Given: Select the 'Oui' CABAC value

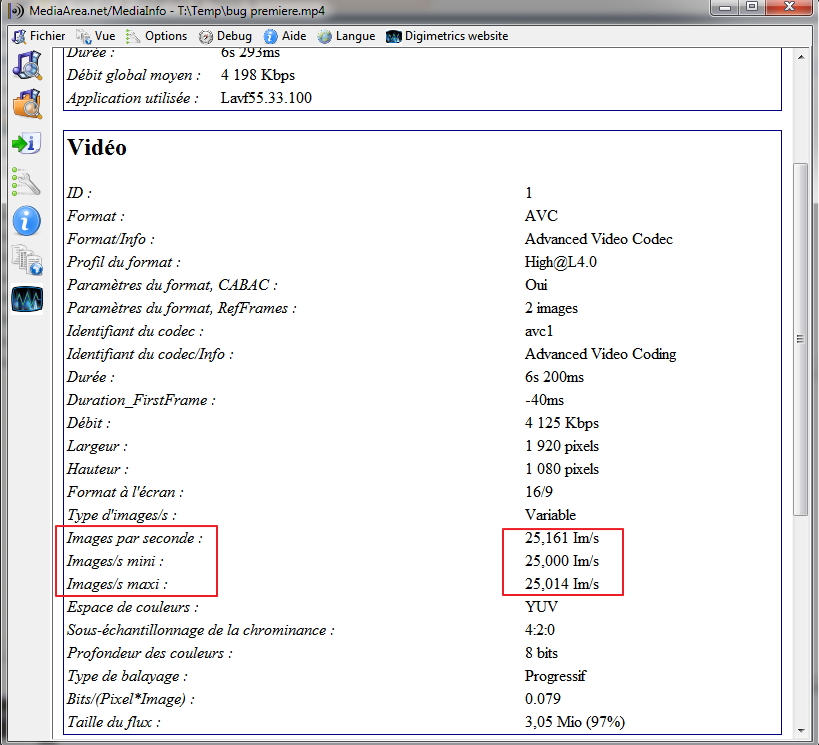Looking at the screenshot, I should coord(536,285).
